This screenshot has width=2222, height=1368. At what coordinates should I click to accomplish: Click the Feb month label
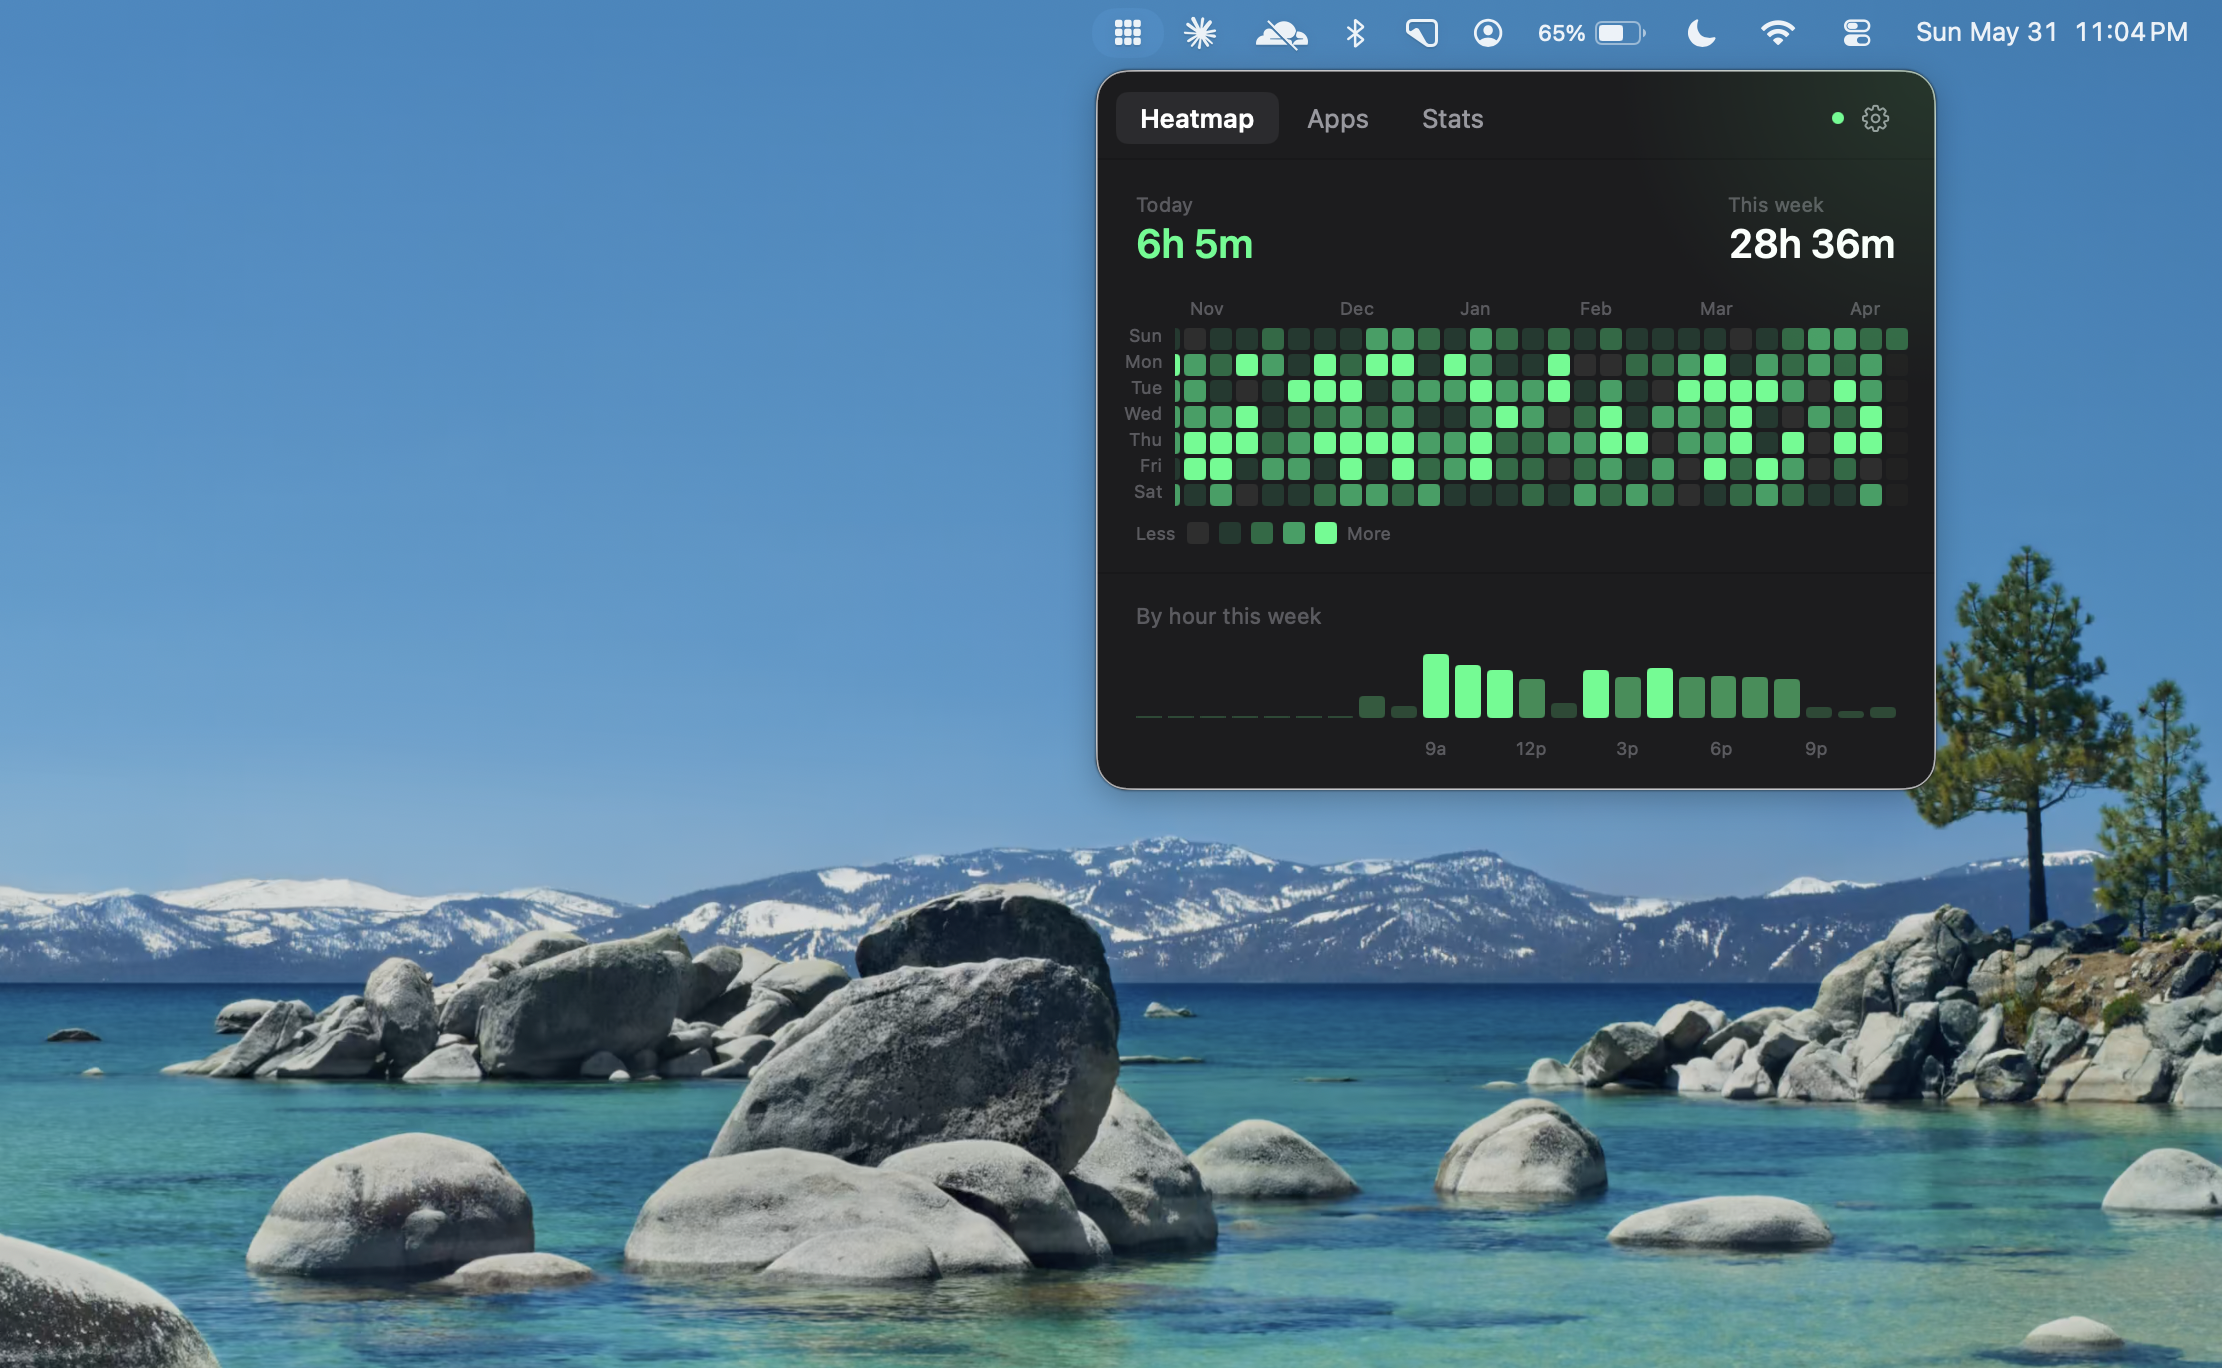pyautogui.click(x=1595, y=308)
